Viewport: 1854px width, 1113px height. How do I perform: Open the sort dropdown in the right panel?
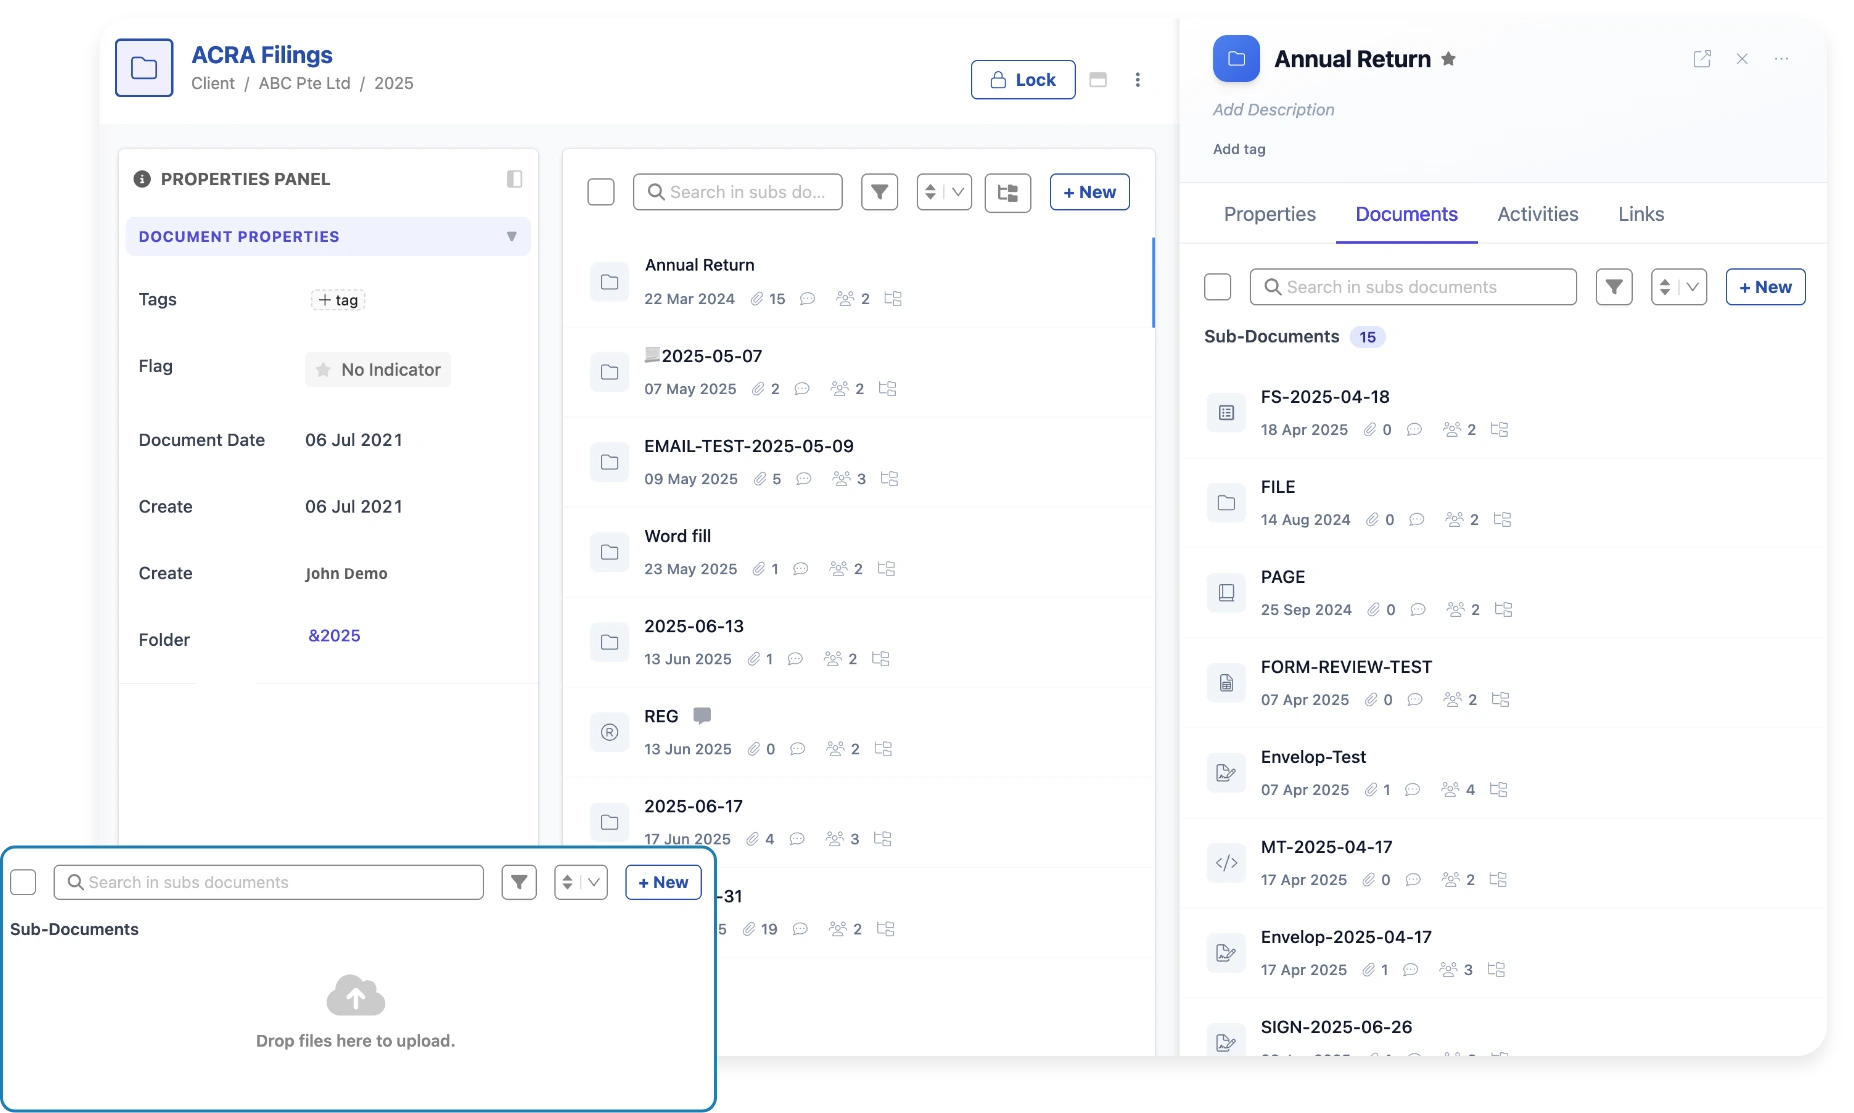1678,287
